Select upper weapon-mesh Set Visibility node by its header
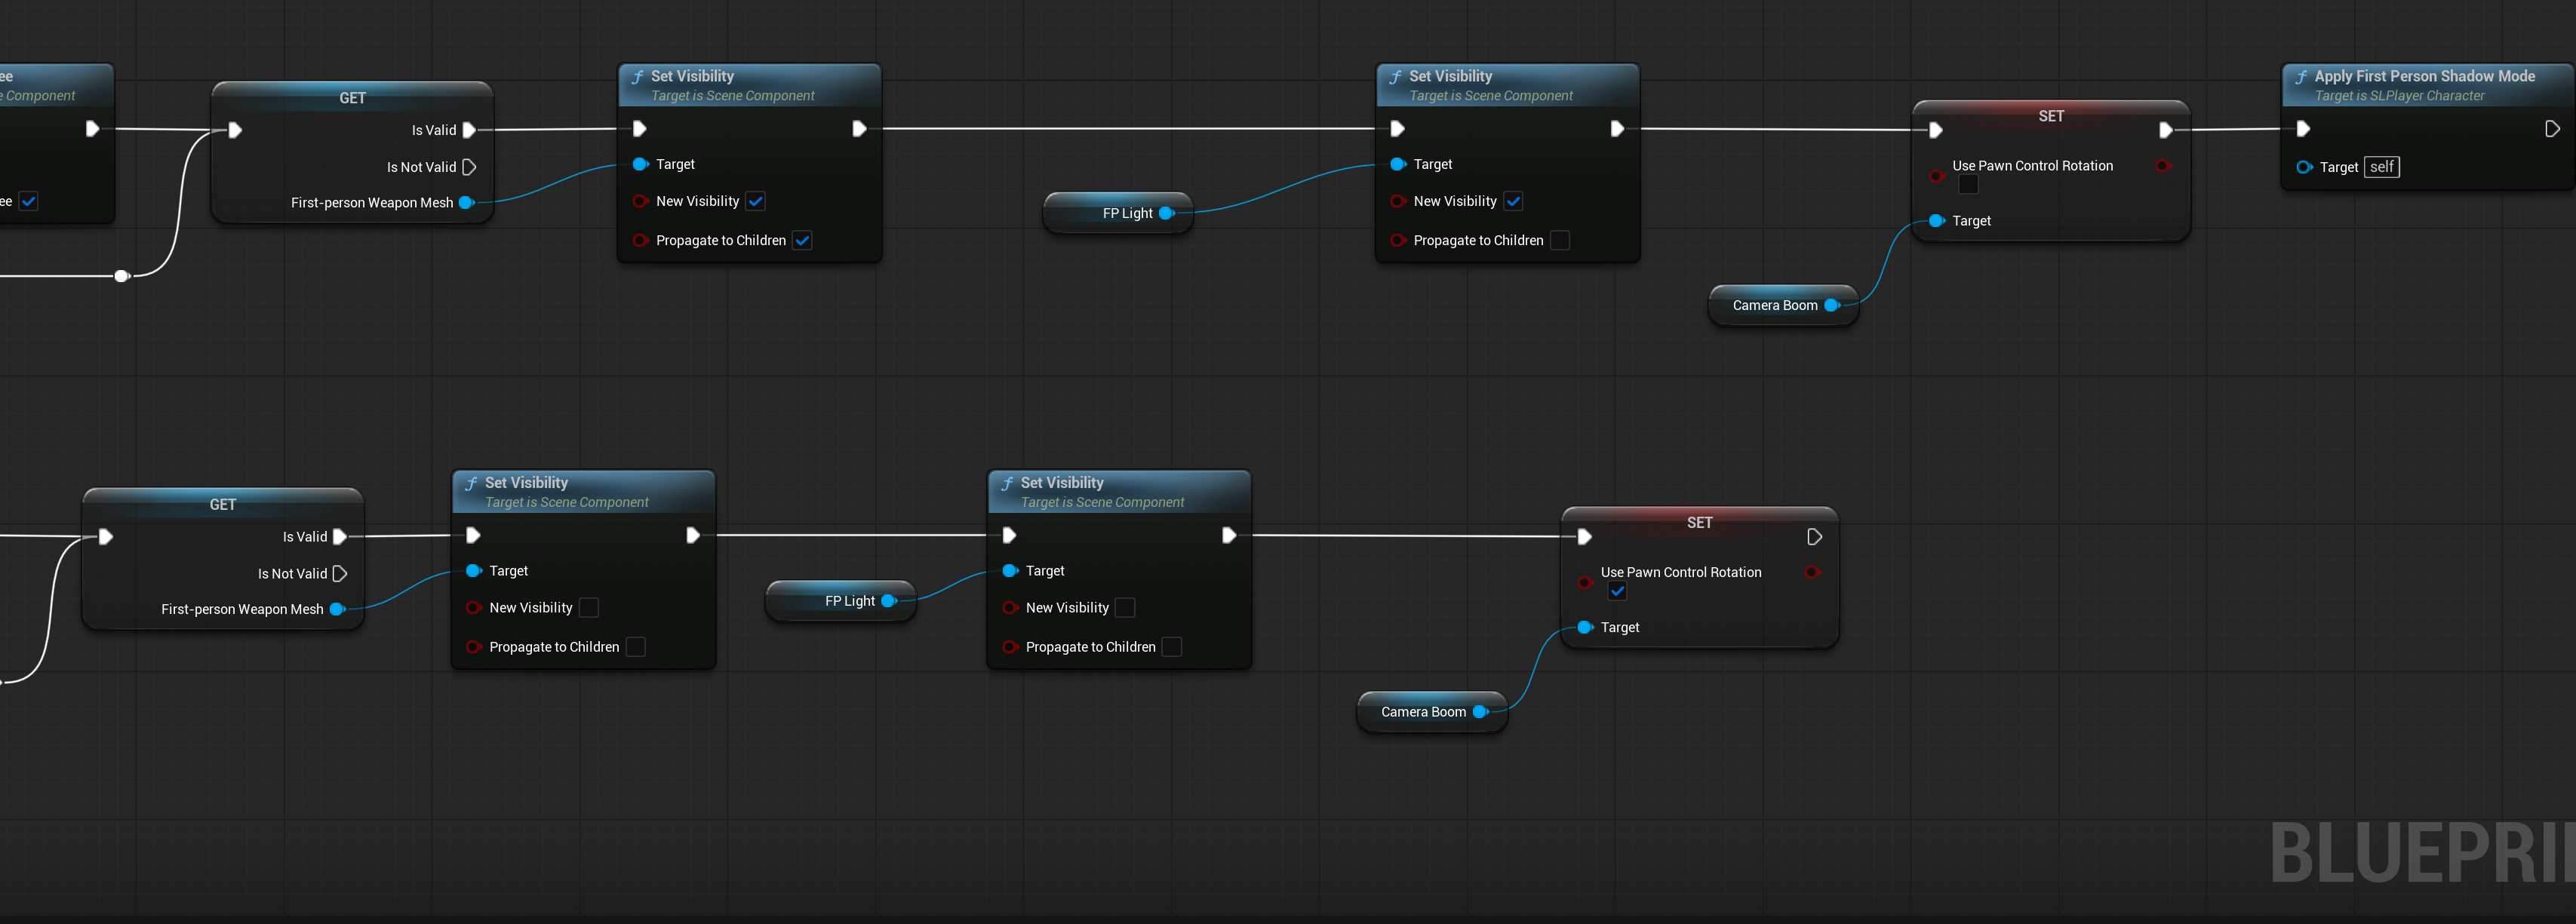This screenshot has width=2576, height=924. pyautogui.click(x=750, y=85)
